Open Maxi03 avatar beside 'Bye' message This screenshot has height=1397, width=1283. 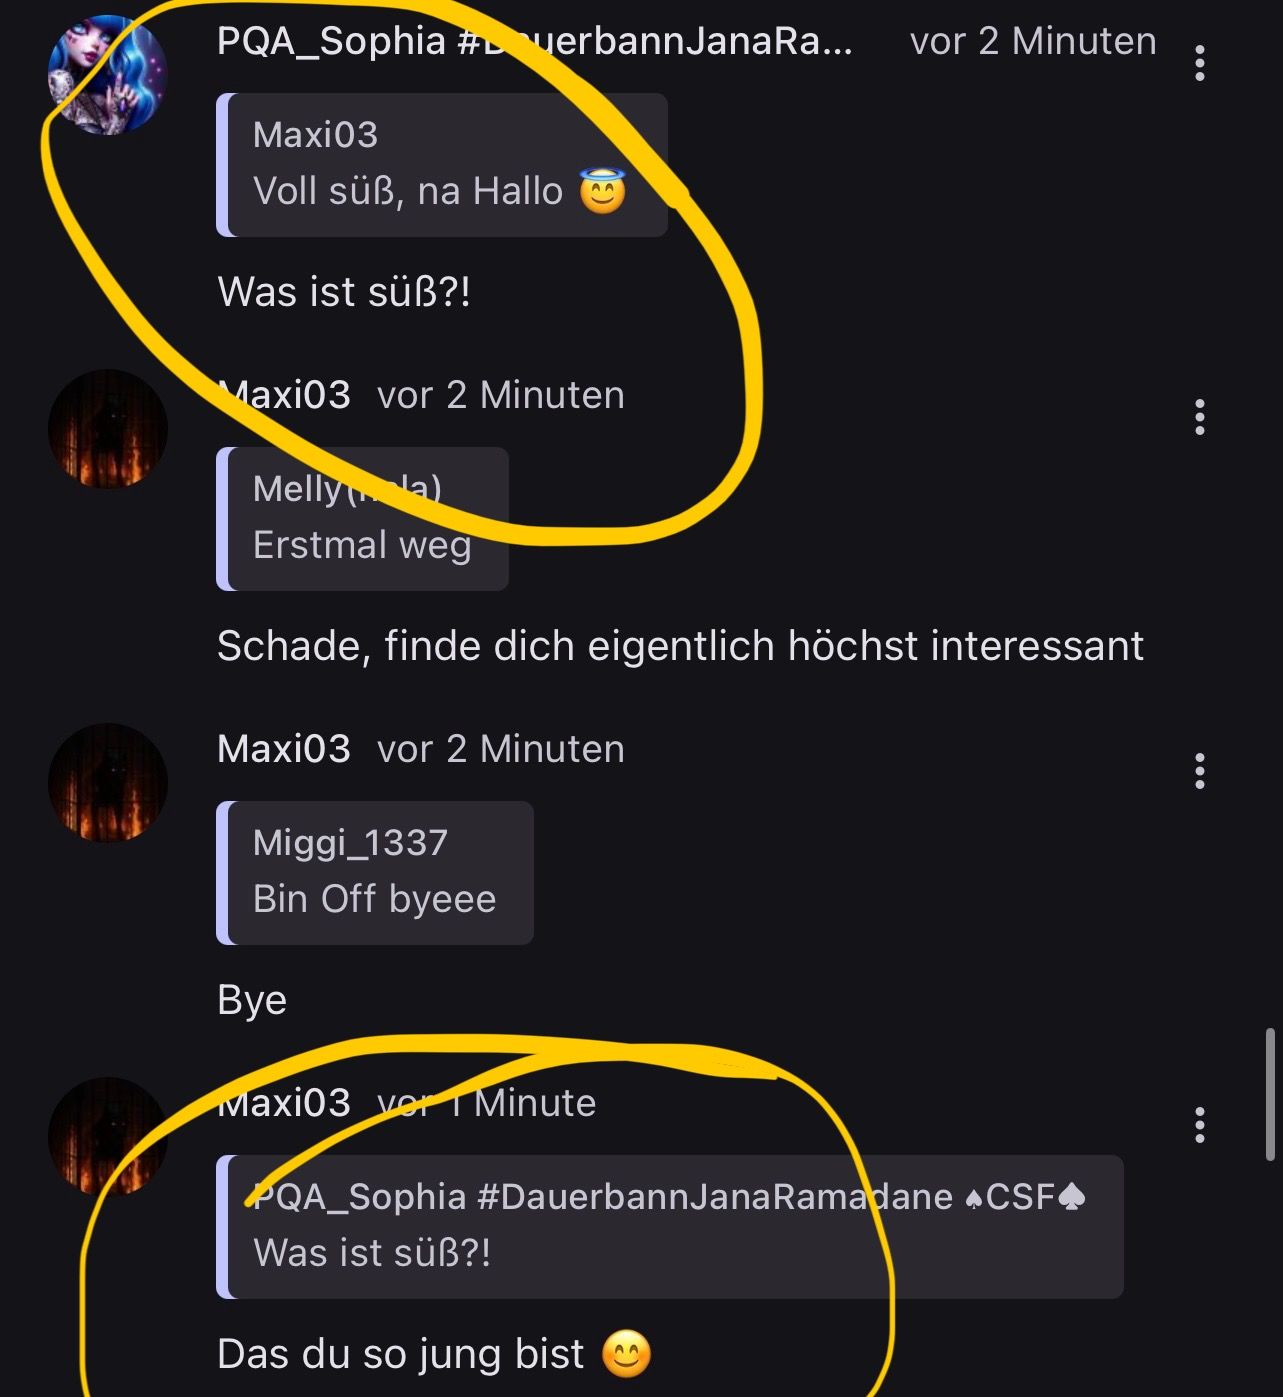[108, 783]
